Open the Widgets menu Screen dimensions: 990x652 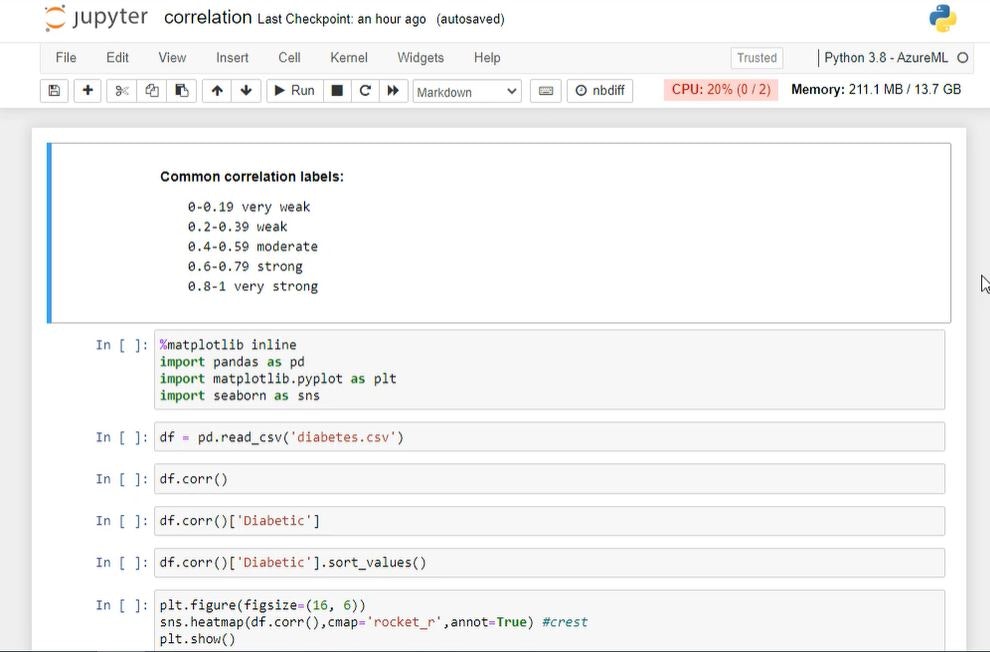coord(420,58)
